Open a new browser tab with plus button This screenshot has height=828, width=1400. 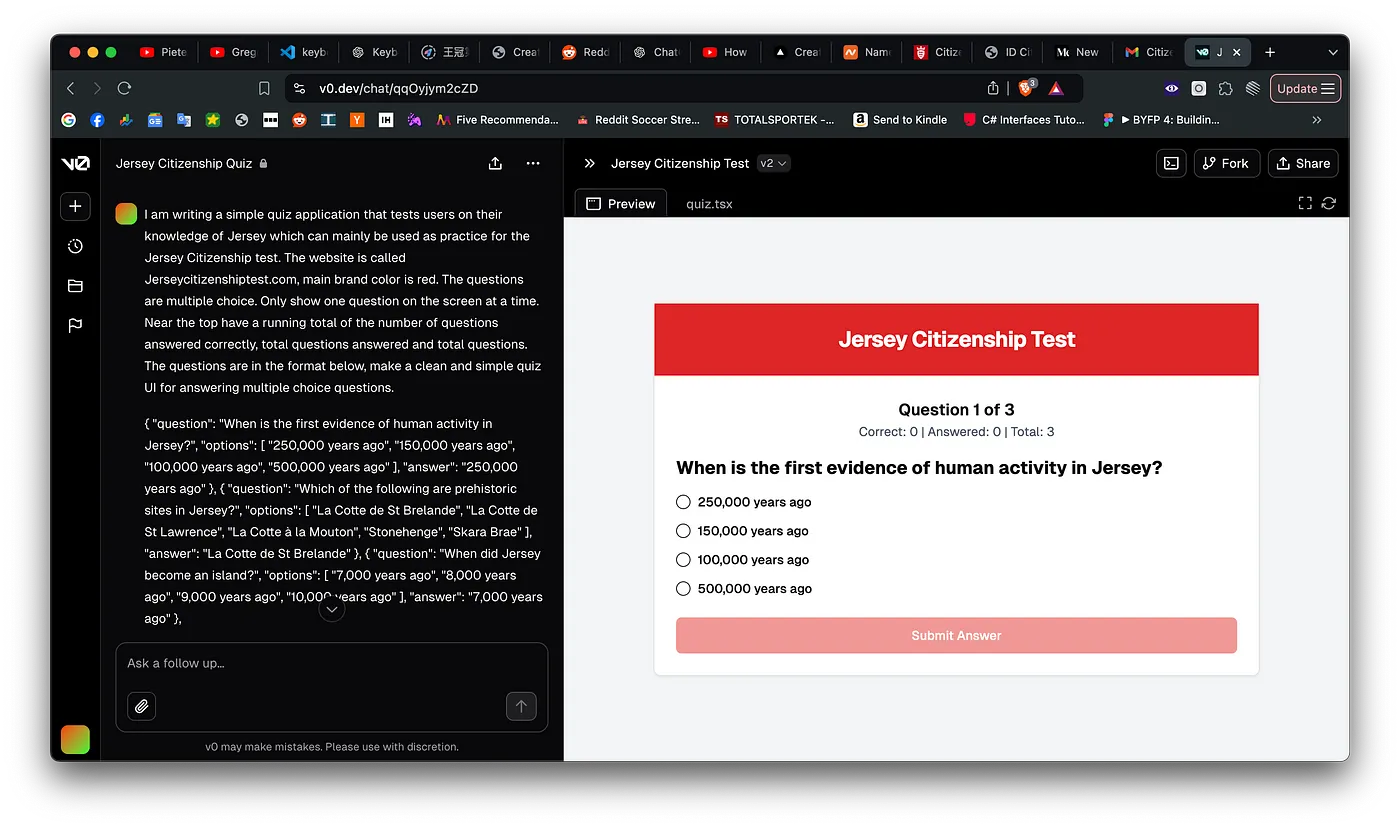click(1270, 52)
